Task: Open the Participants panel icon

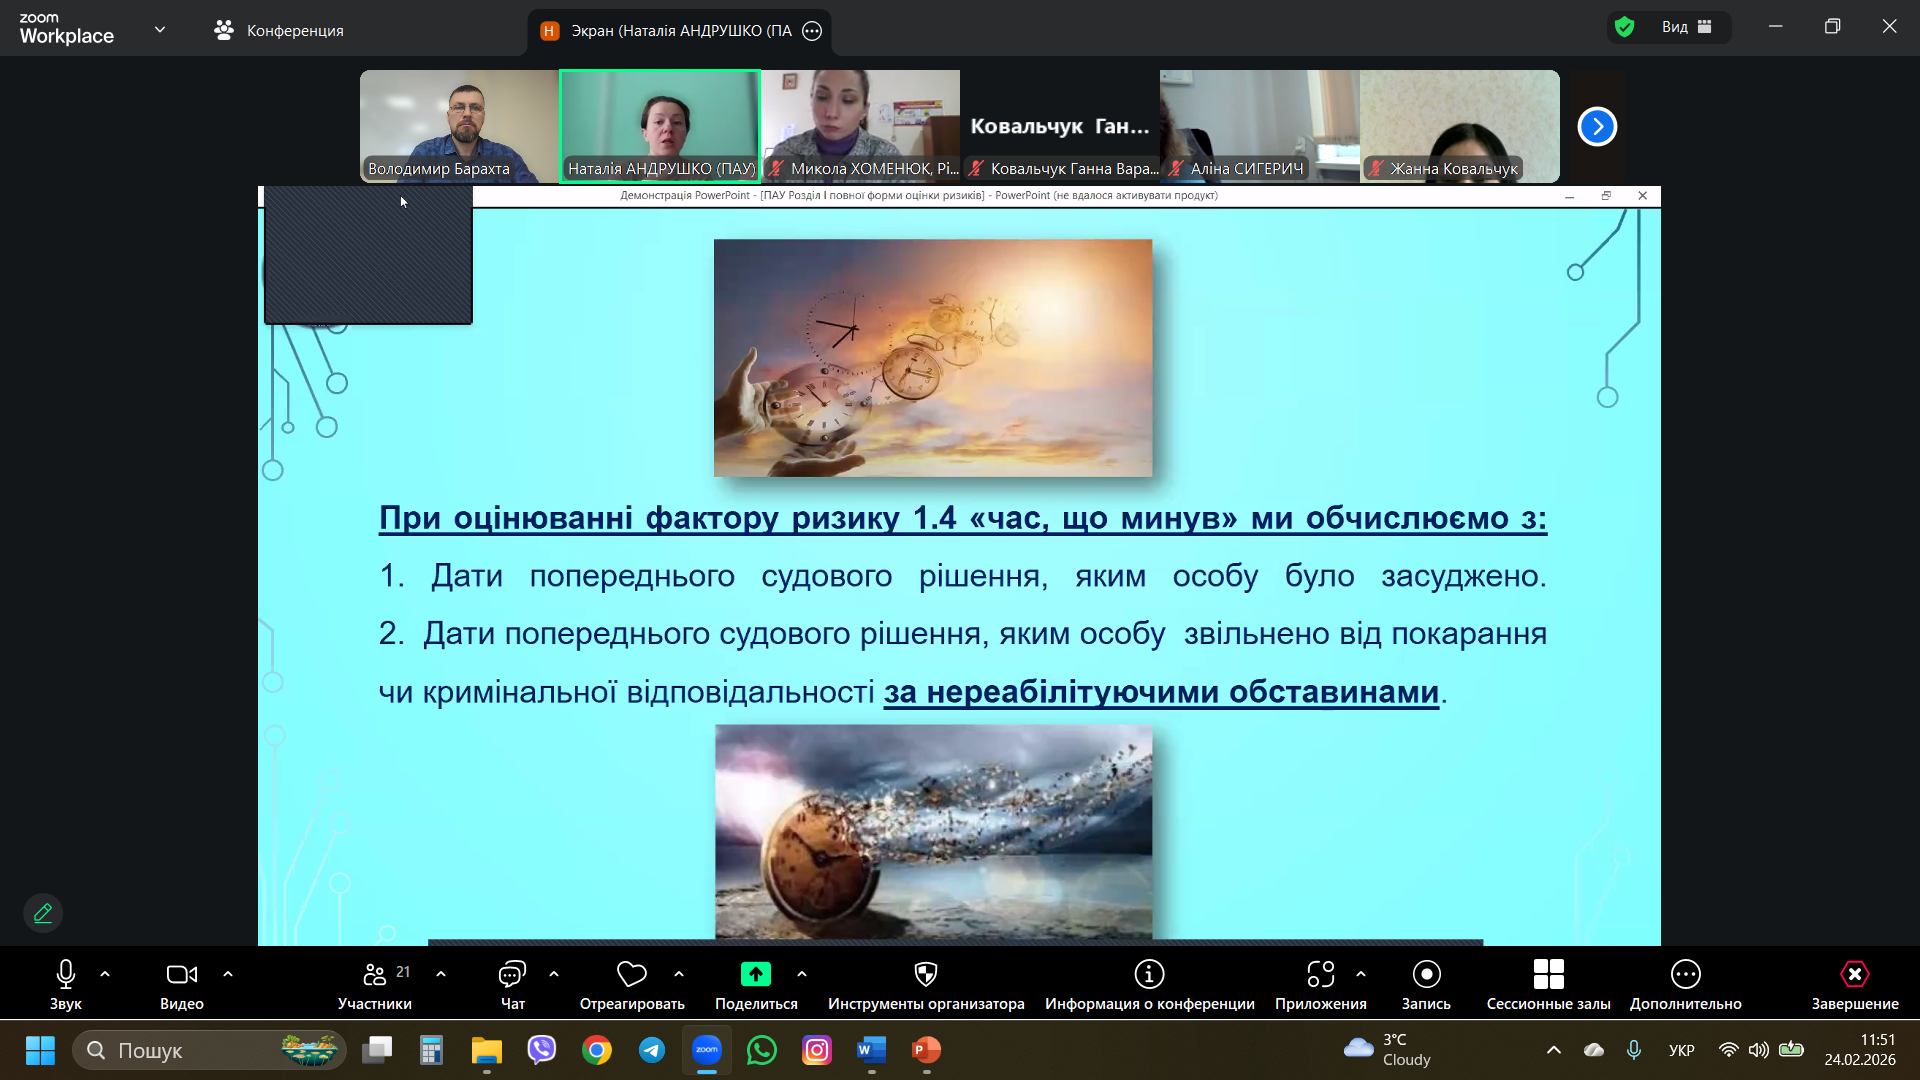Action: [x=375, y=974]
